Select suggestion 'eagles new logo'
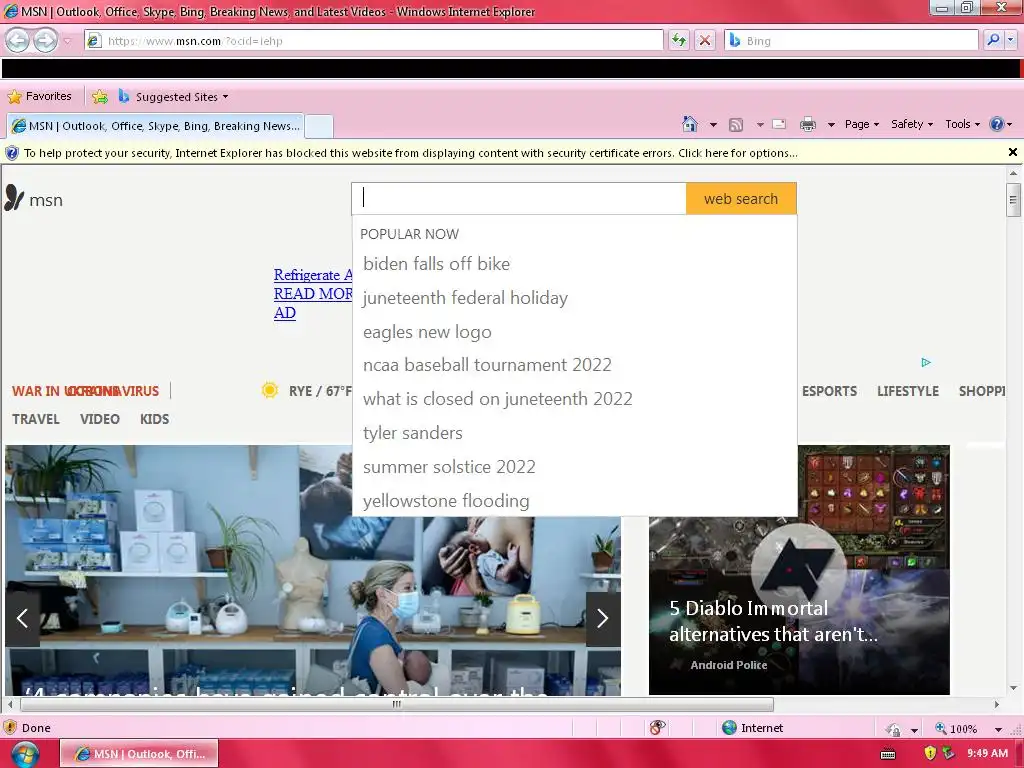Viewport: 1024px width, 768px height. [427, 332]
